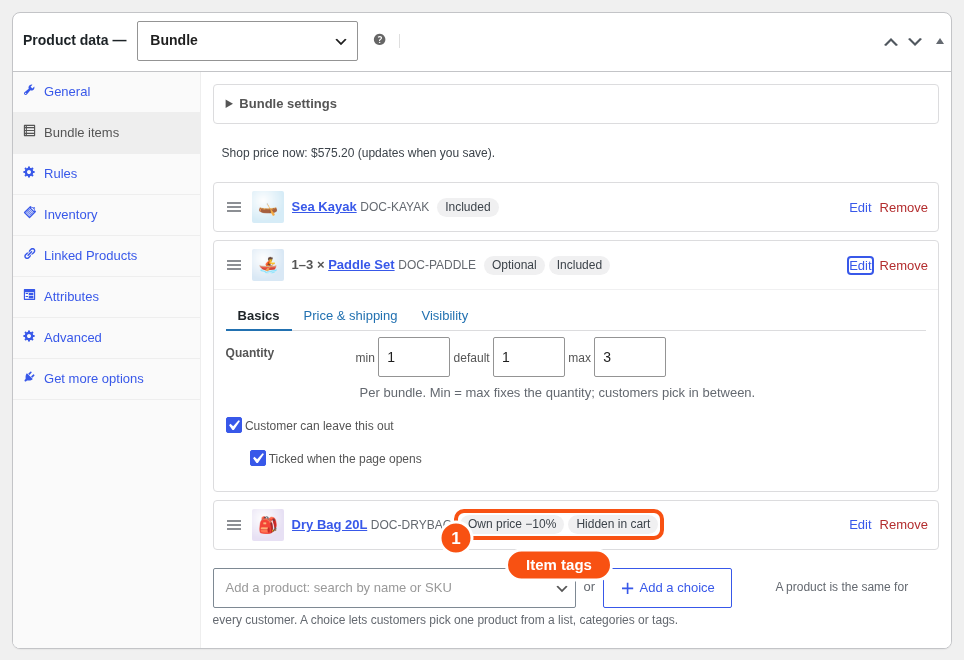
Task: Open the Paddle Set product link
Action: click(x=361, y=265)
